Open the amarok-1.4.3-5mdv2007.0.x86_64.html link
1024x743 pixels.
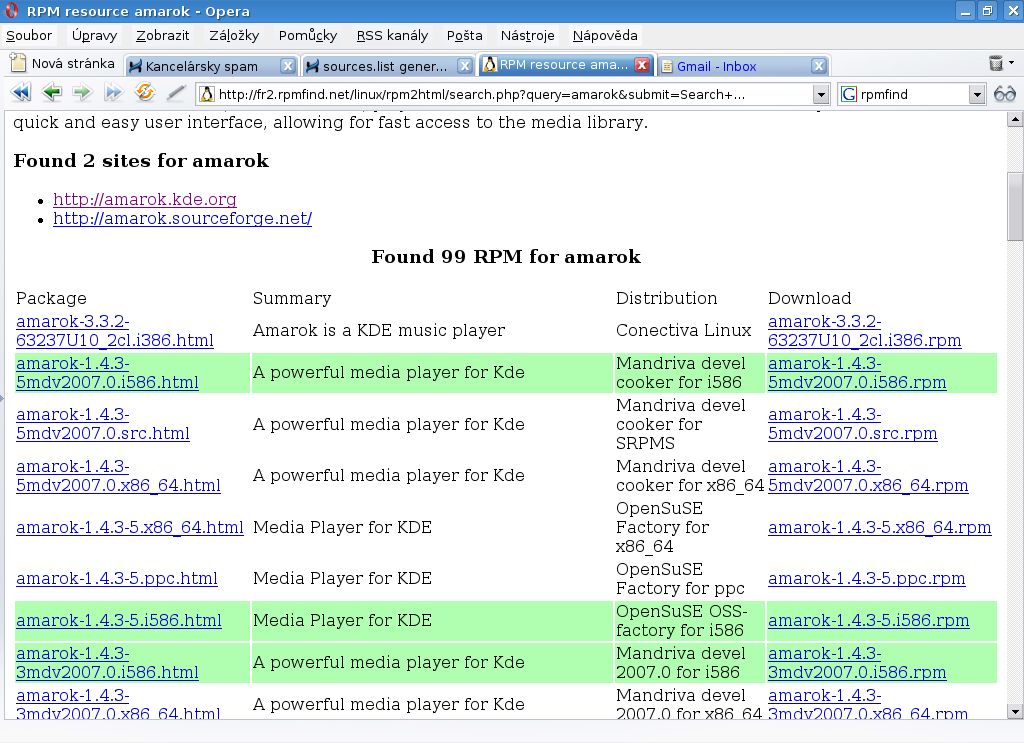[118, 476]
